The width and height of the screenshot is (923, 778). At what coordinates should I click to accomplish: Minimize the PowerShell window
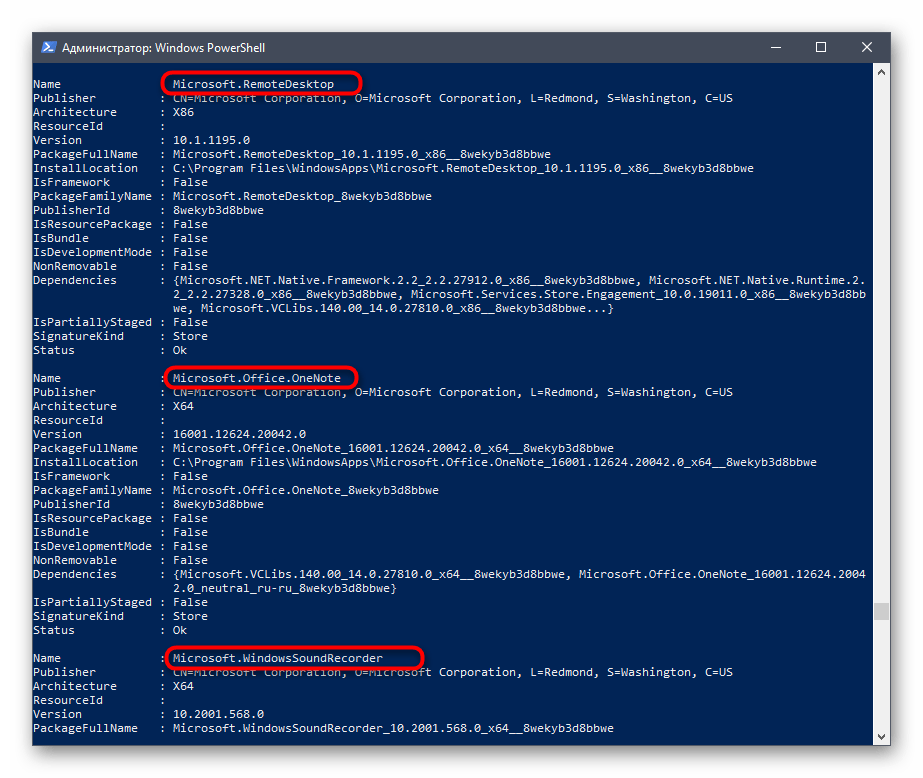[775, 47]
